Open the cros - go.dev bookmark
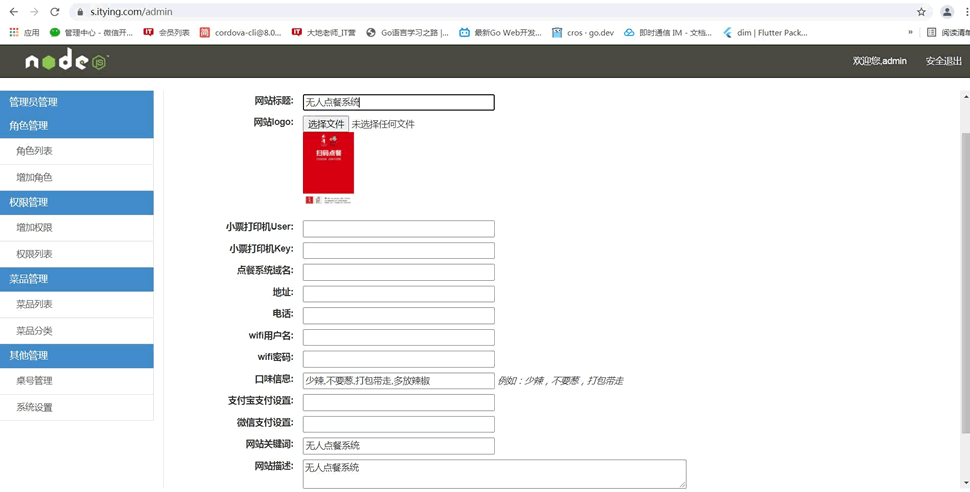970x492 pixels. pyautogui.click(x=583, y=33)
